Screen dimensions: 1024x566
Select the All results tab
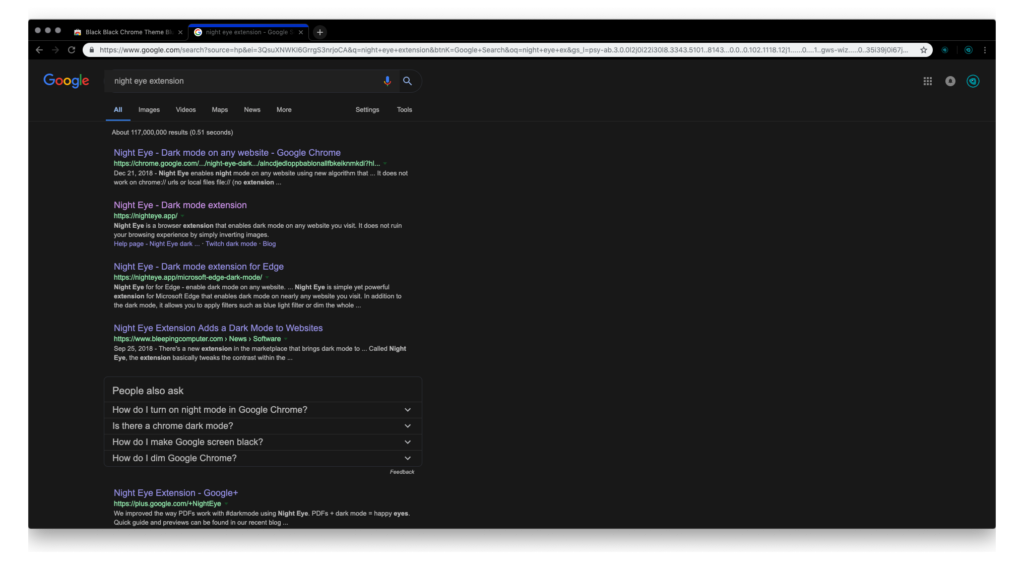(x=118, y=110)
